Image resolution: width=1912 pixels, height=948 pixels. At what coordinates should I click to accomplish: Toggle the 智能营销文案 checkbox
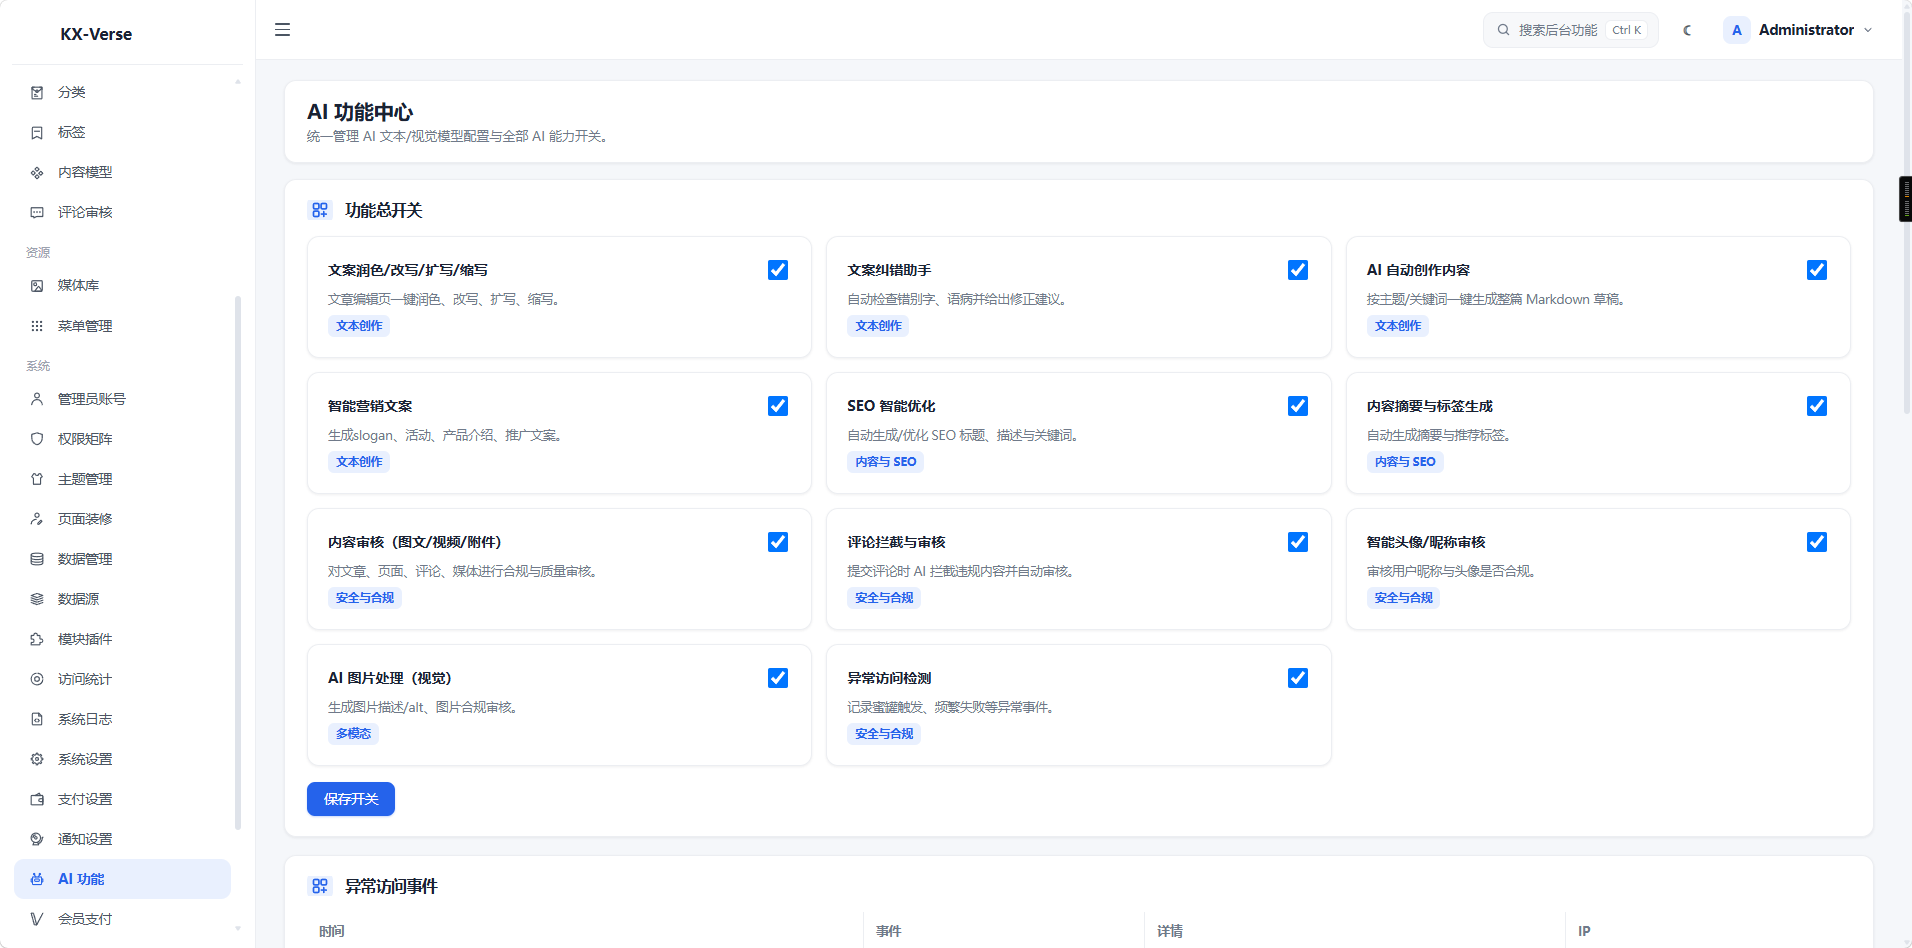tap(778, 406)
